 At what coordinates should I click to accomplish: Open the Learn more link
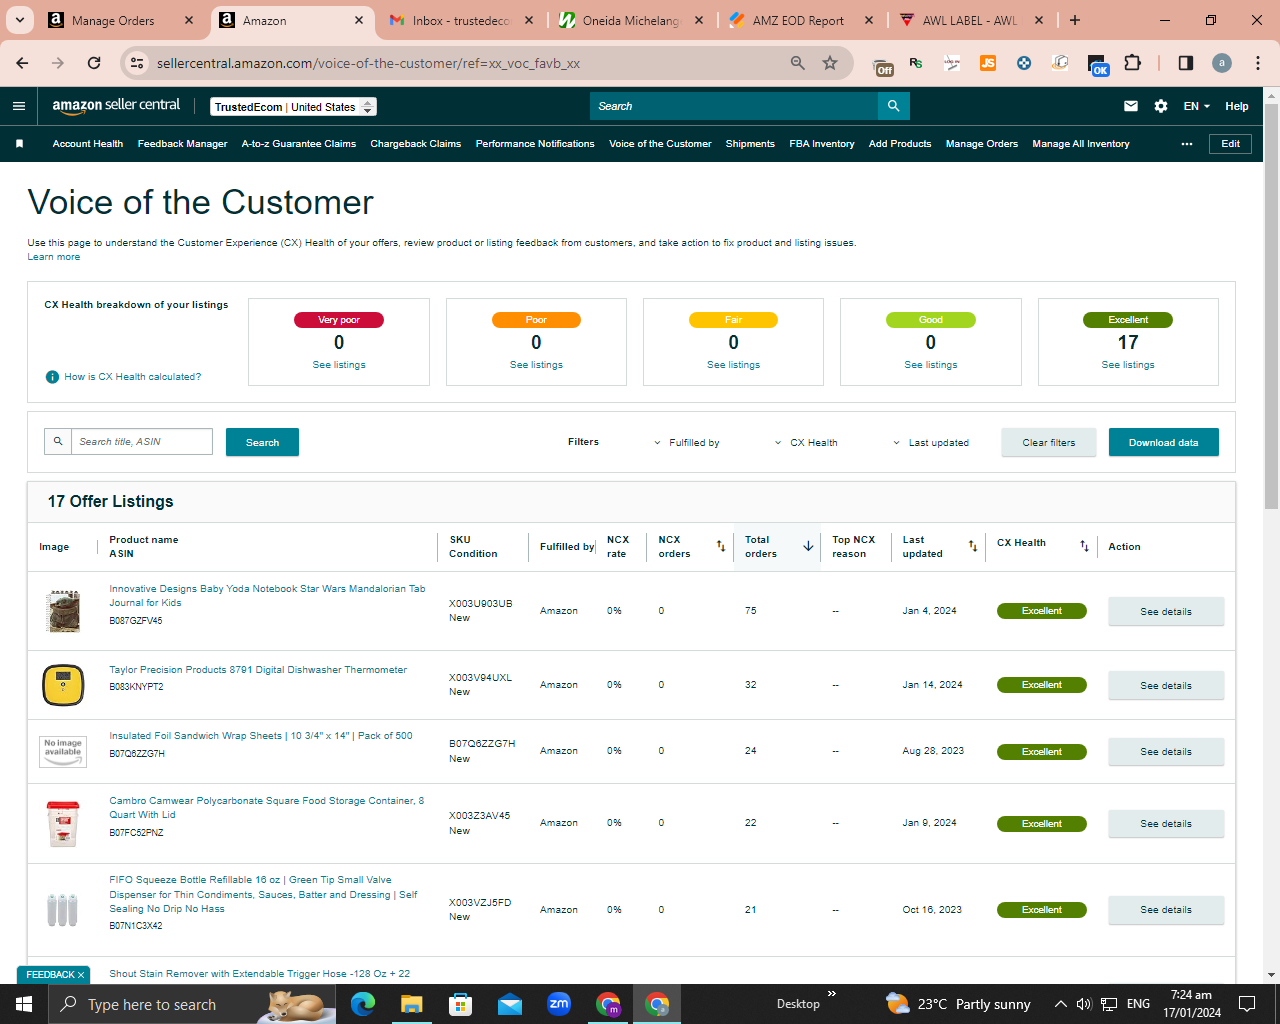[54, 257]
